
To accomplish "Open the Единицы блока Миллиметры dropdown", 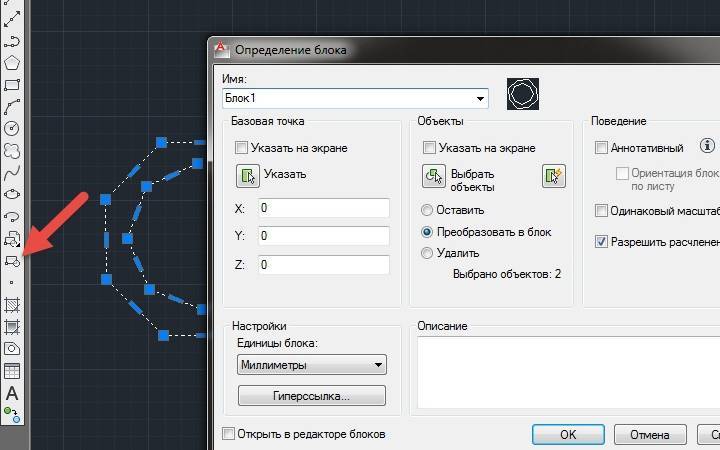I will [312, 365].
